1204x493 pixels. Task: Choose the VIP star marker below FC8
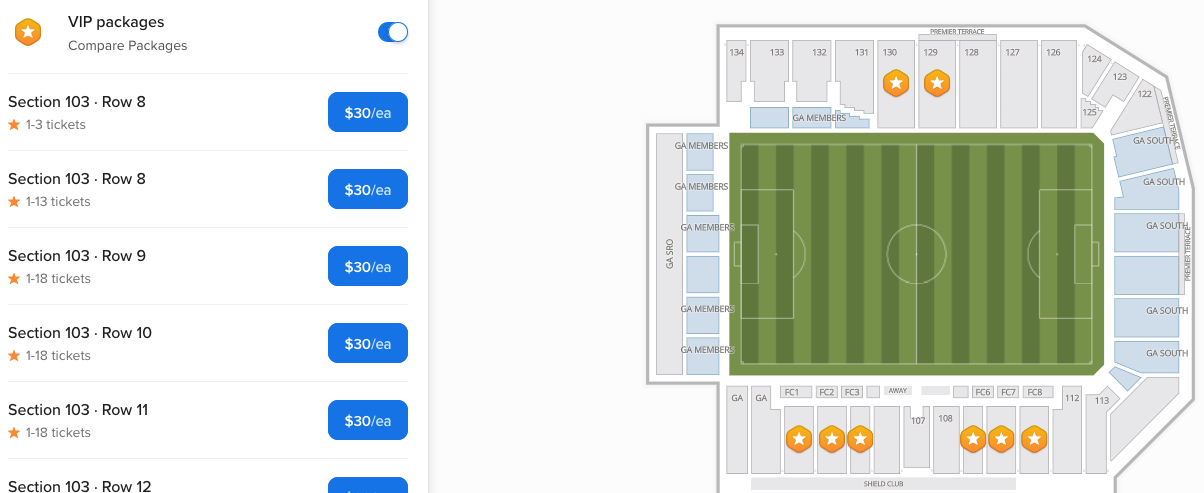click(1034, 439)
